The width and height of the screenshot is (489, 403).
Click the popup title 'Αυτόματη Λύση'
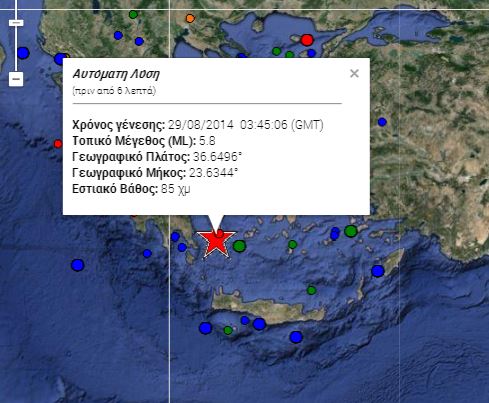click(116, 74)
